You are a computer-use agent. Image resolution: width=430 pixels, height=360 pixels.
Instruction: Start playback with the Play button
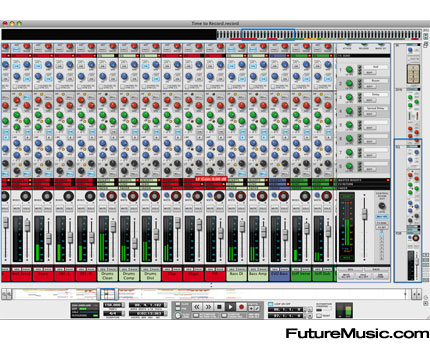[x=230, y=307]
